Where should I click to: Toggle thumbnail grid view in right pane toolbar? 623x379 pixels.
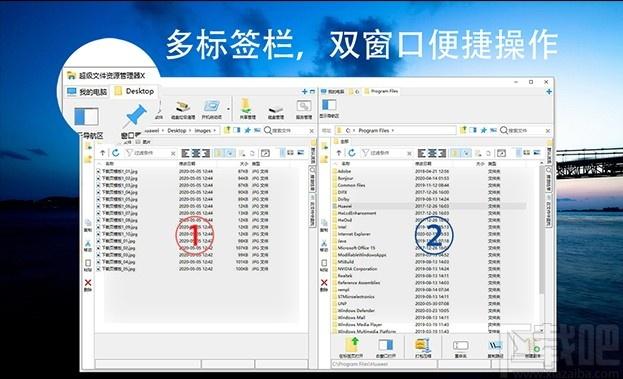526,153
